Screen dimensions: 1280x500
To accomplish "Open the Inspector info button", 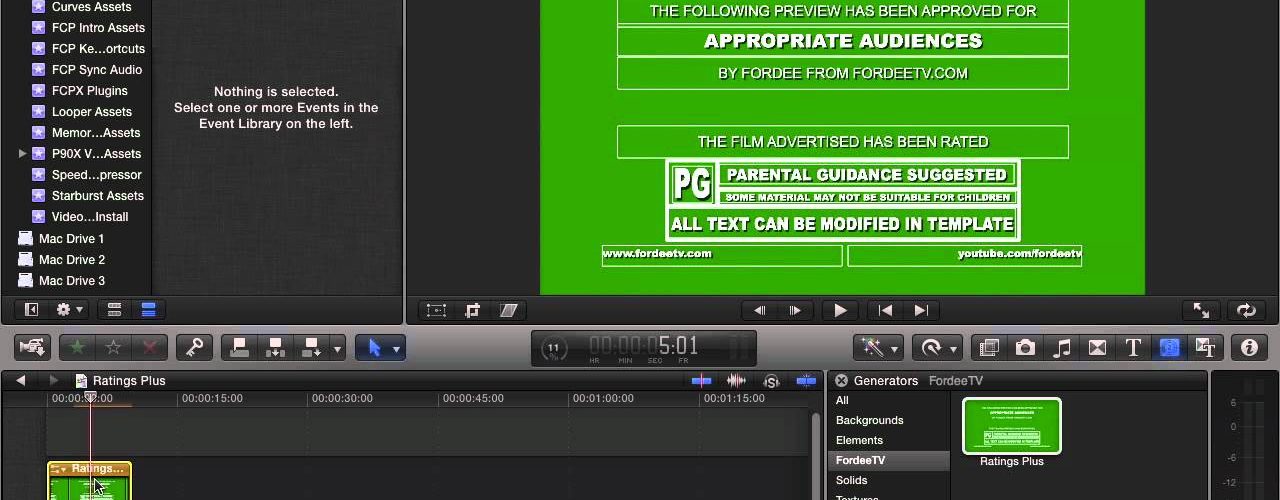I will tap(1249, 347).
